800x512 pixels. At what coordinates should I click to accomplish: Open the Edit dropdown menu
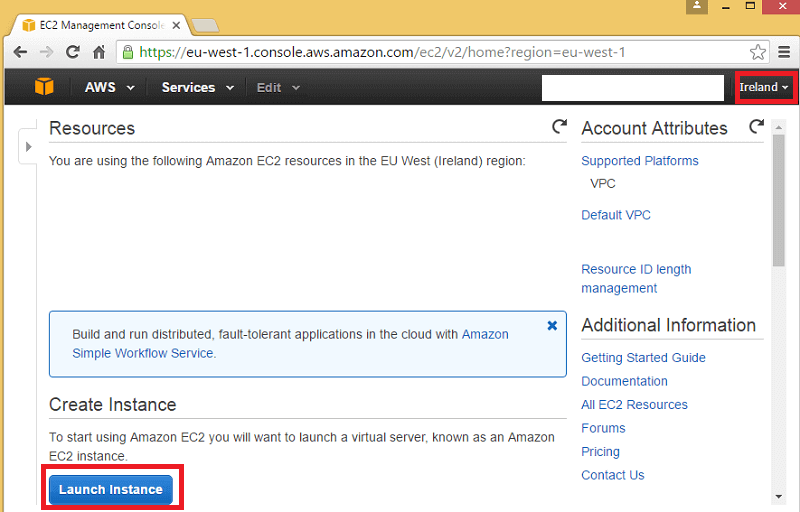click(x=278, y=88)
